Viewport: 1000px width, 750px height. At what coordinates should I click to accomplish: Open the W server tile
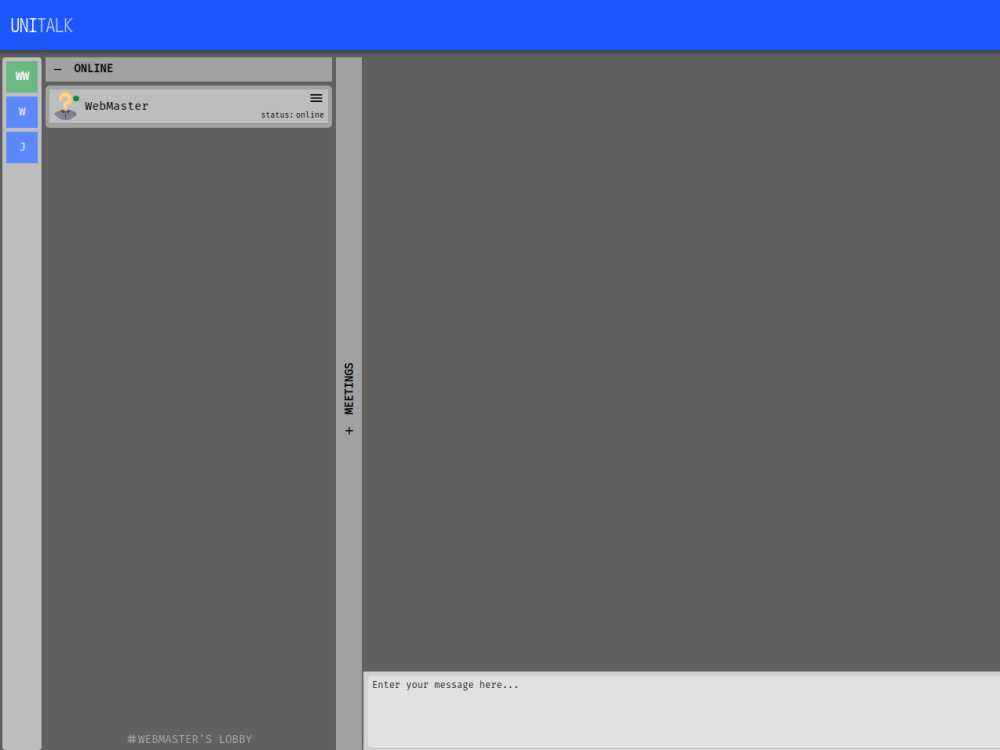(22, 112)
